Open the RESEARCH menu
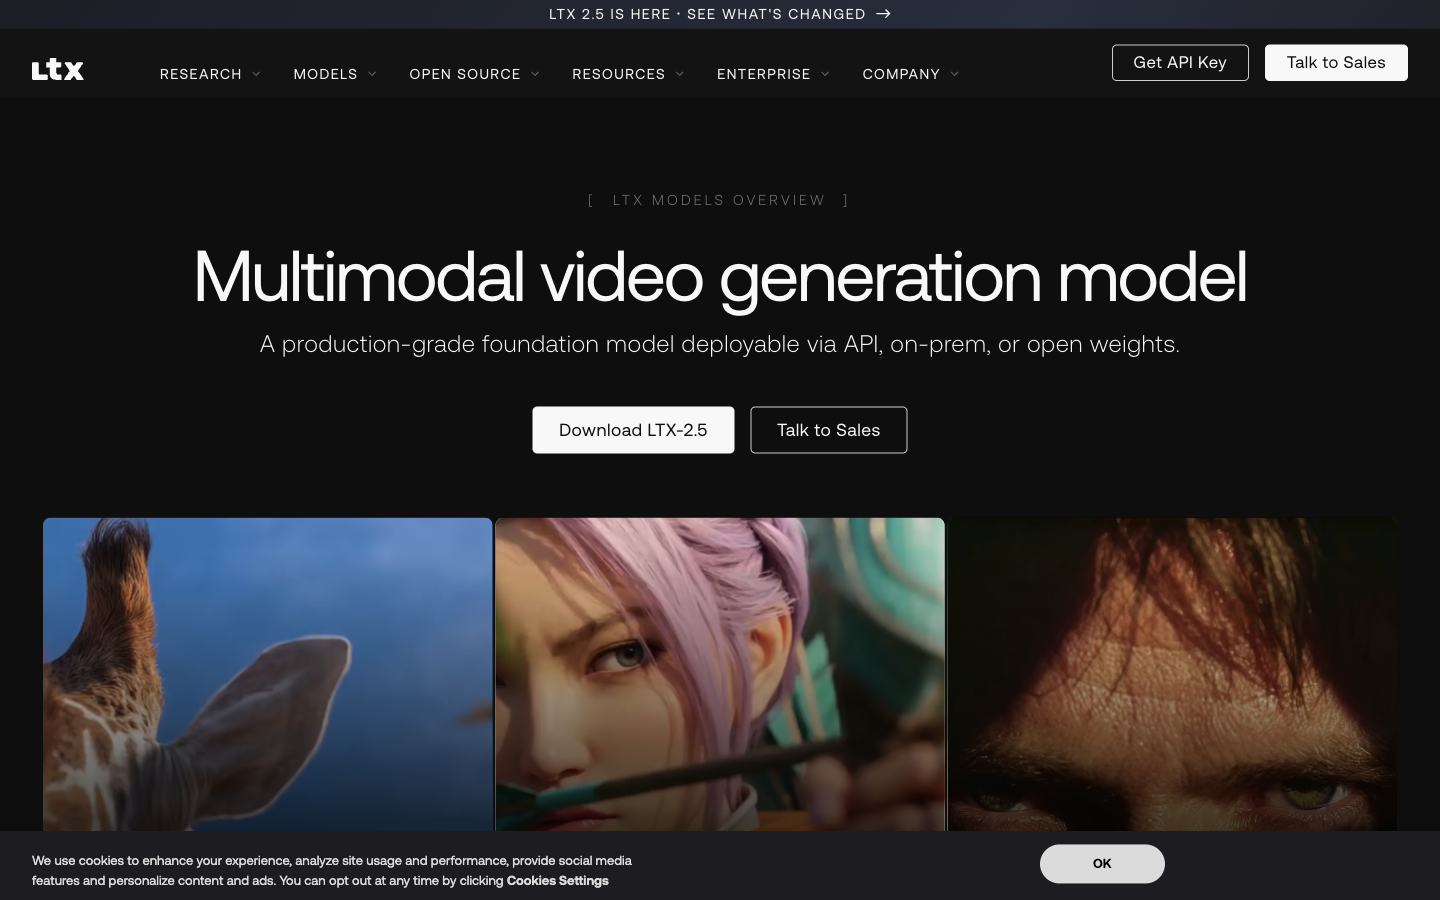 click(201, 74)
